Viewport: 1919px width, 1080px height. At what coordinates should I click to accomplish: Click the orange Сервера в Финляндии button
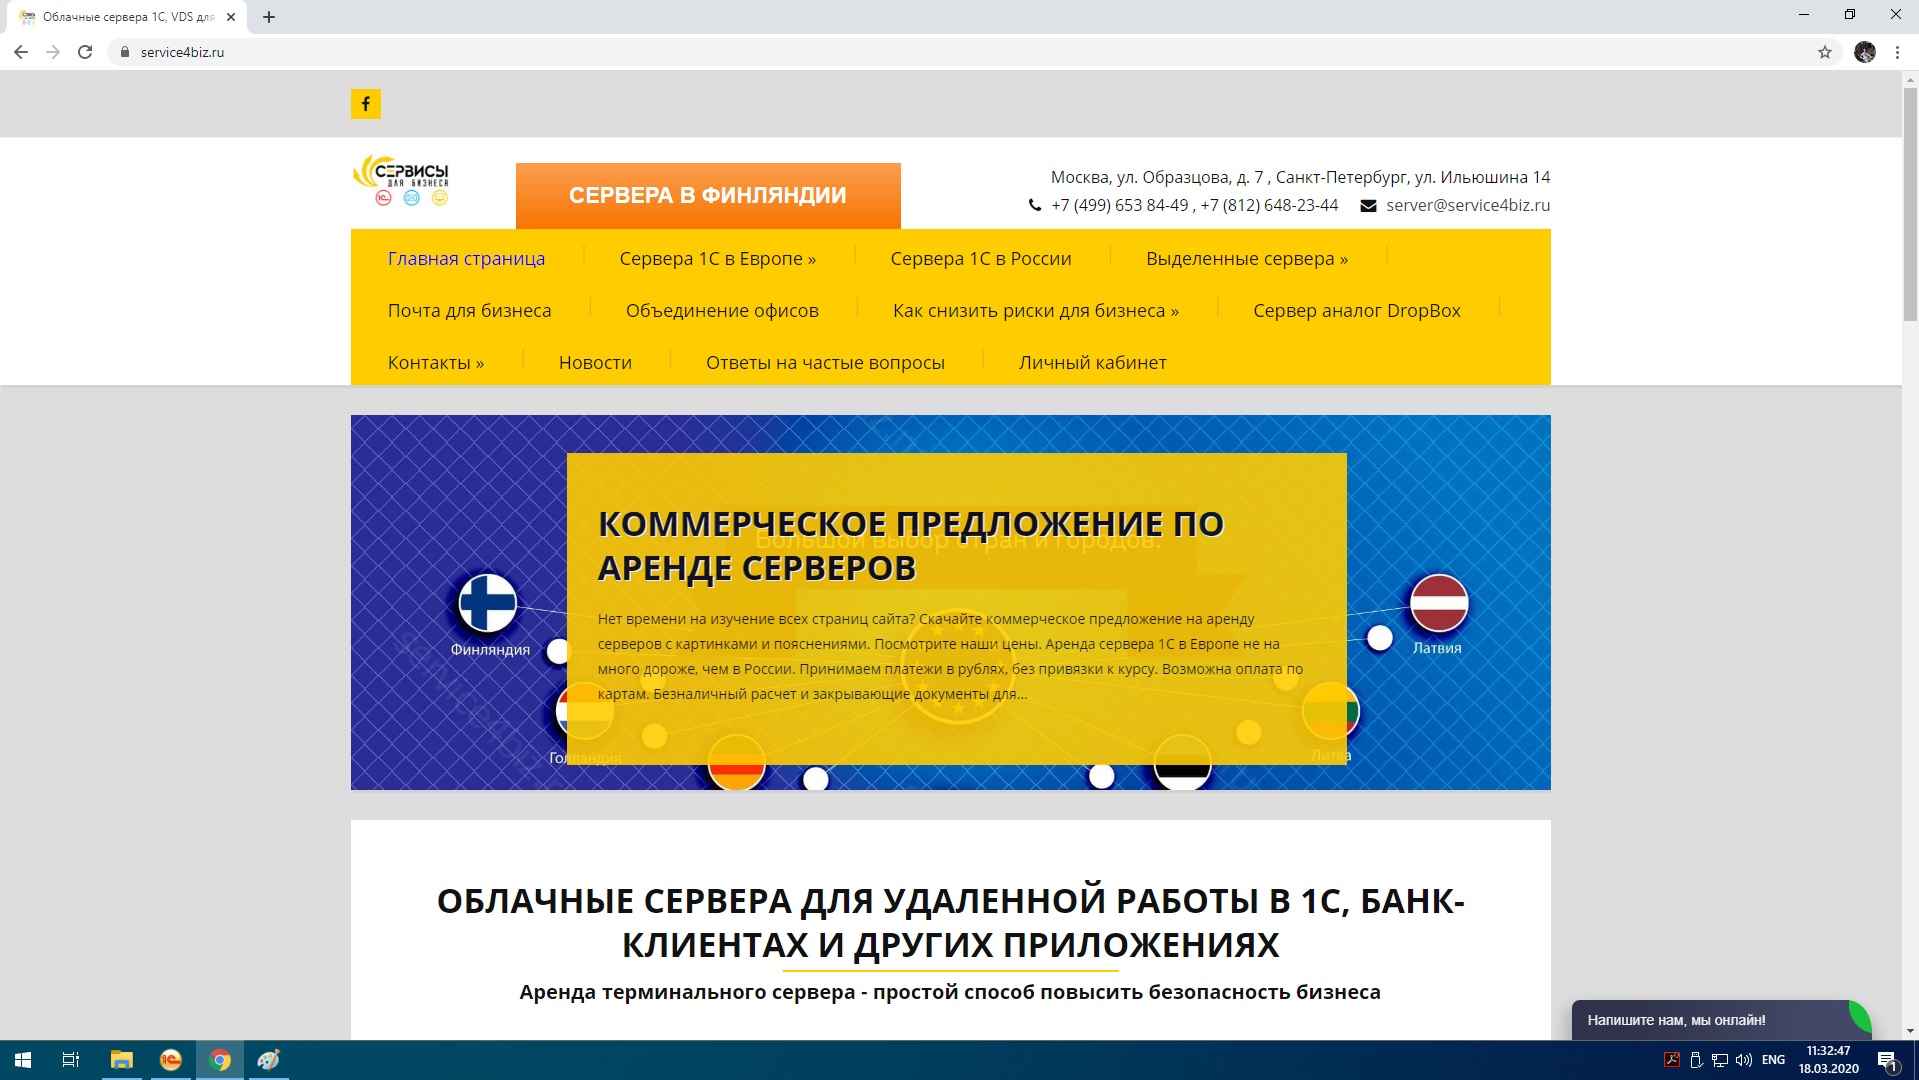[x=707, y=196]
